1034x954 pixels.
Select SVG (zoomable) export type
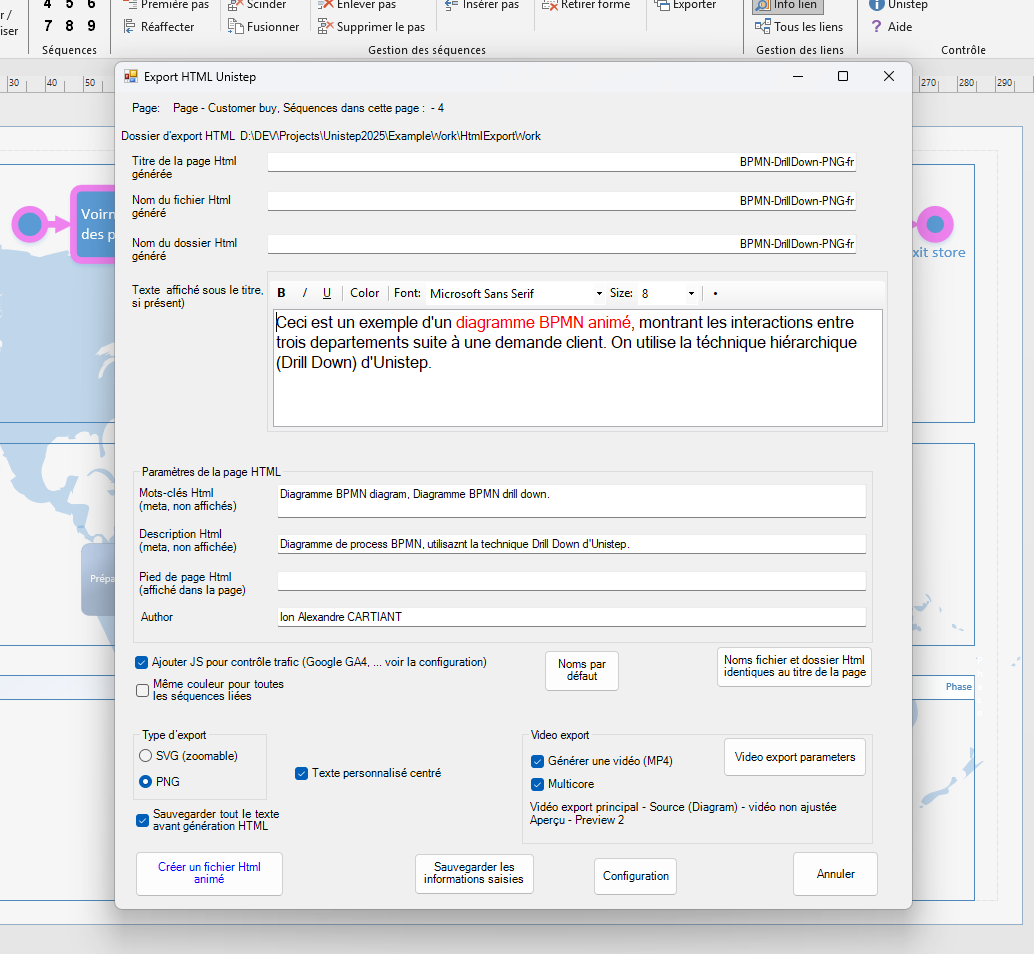click(x=146, y=756)
